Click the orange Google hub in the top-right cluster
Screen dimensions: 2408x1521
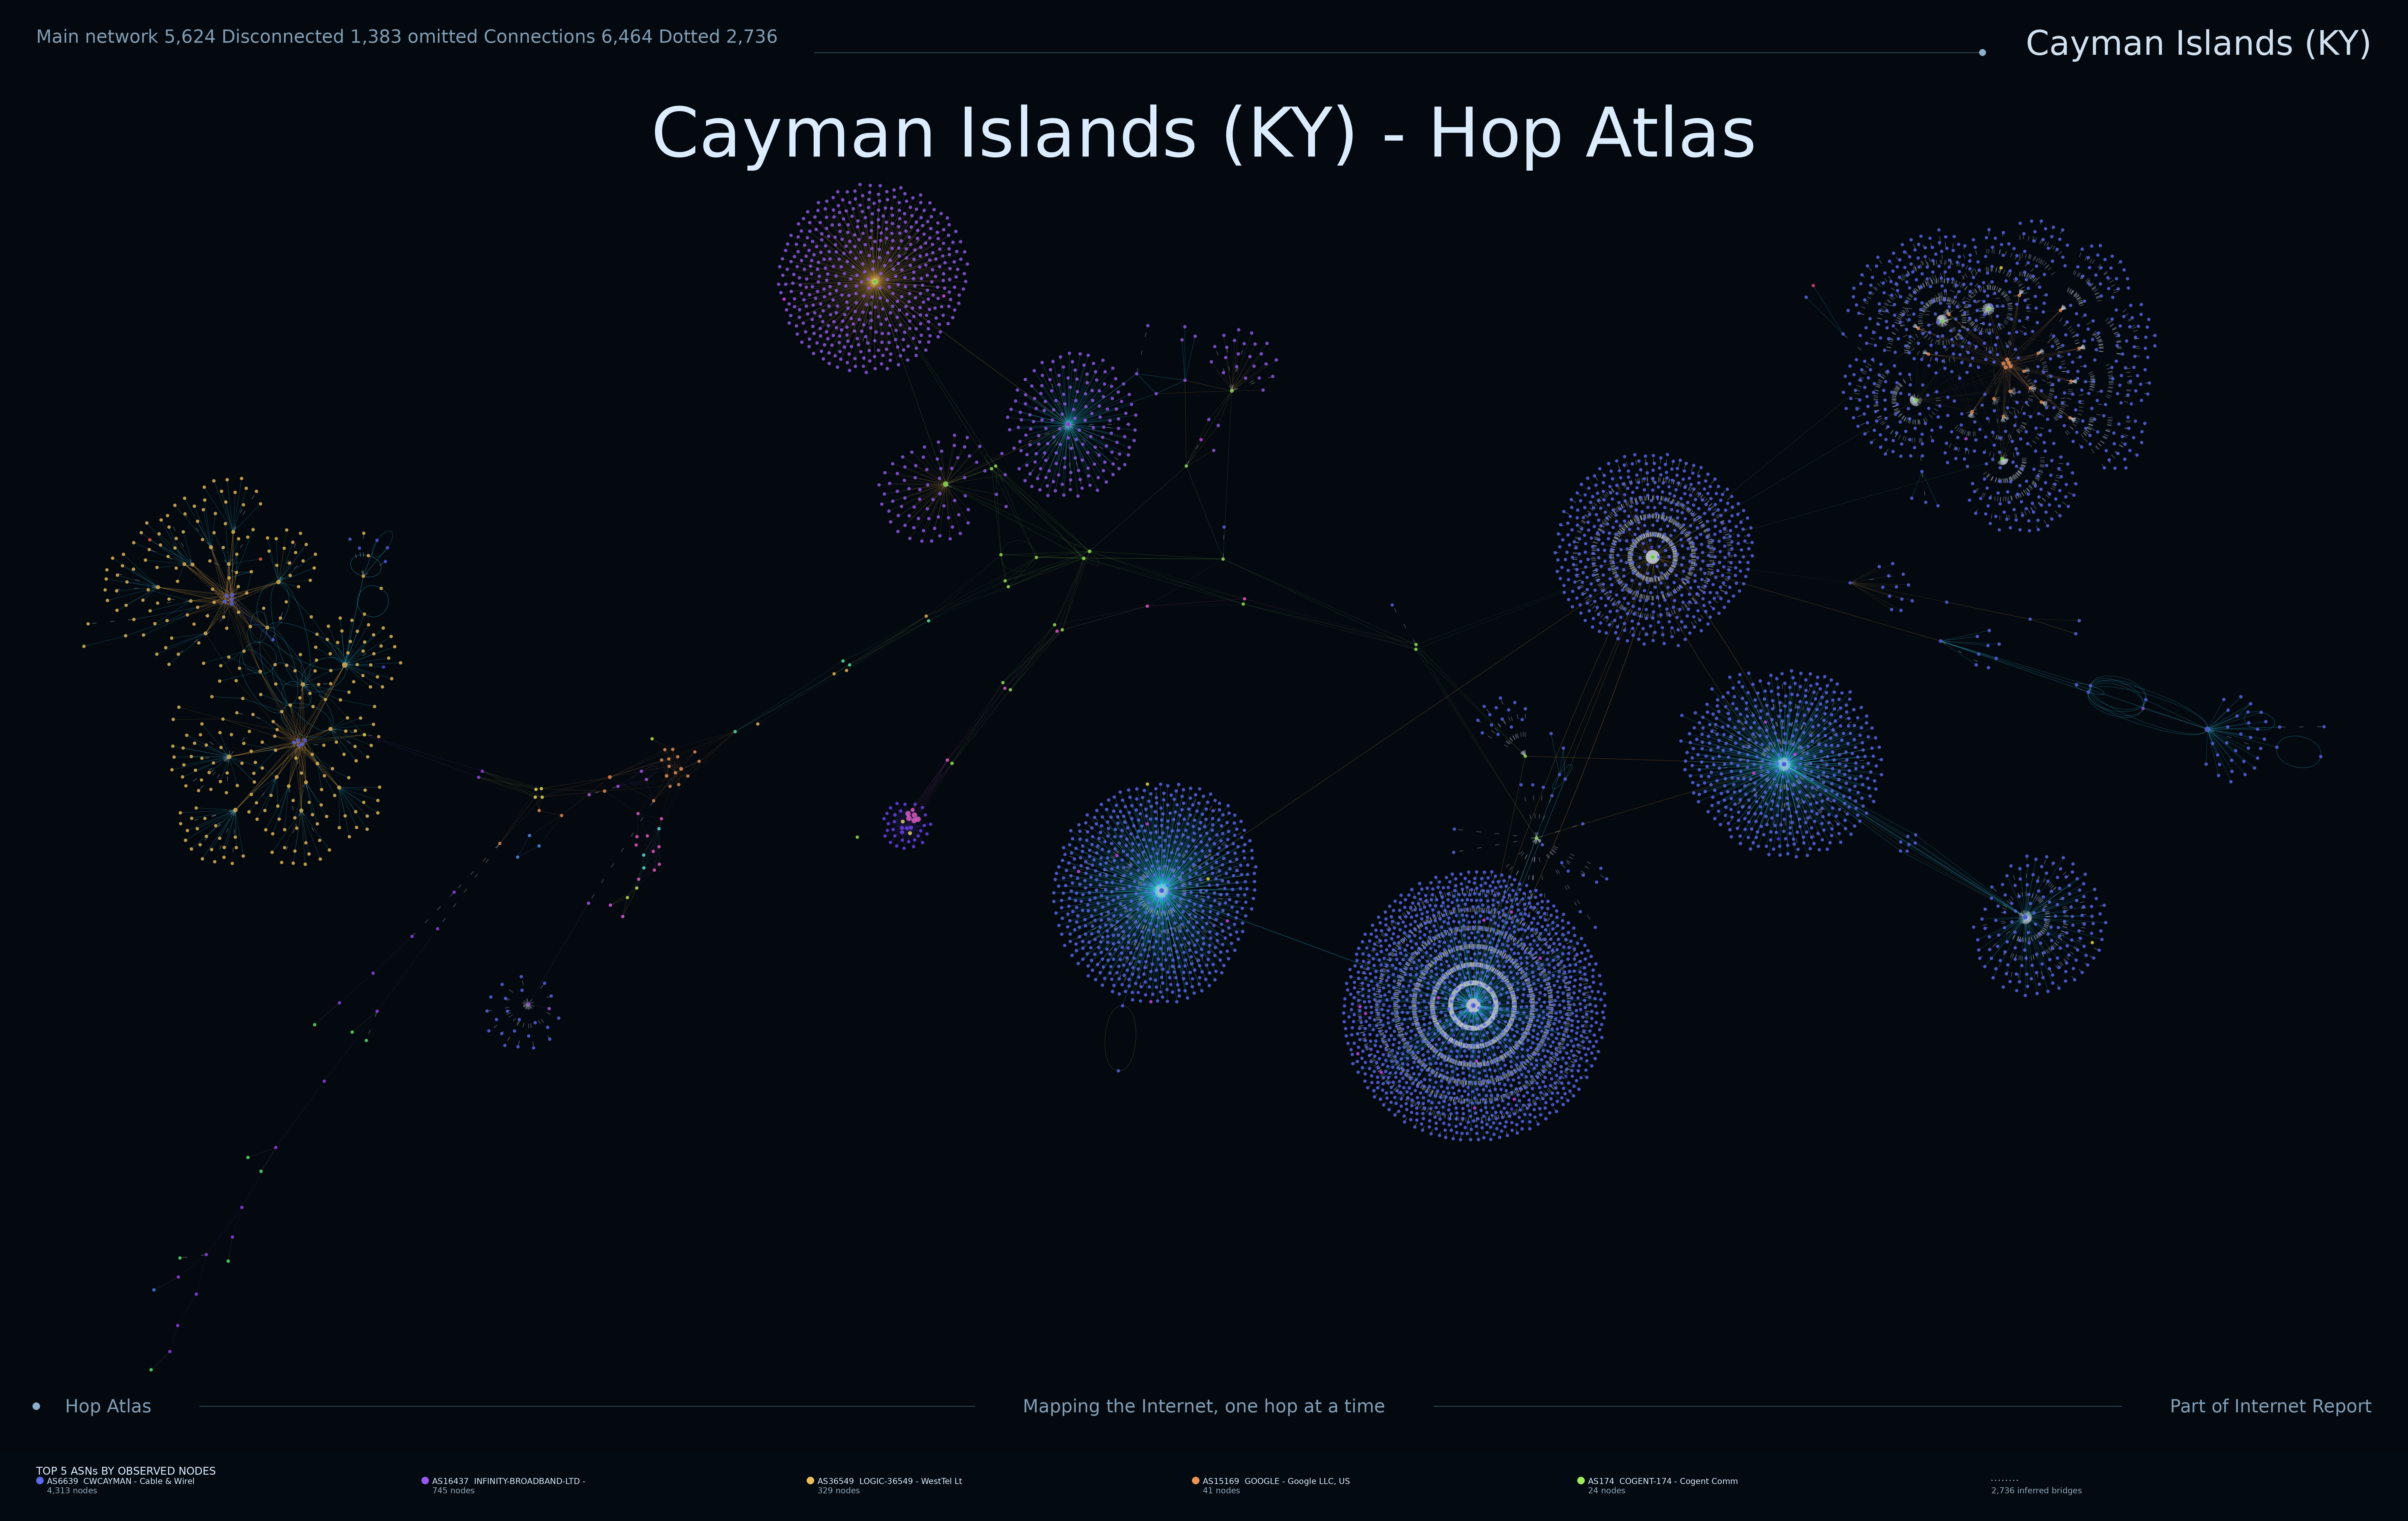(x=2007, y=364)
